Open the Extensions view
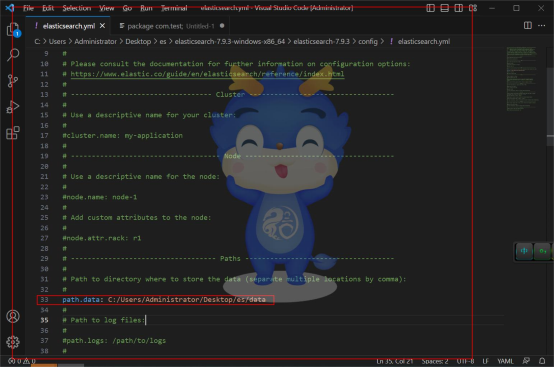Screen dimensions: 554x367 [x=13, y=133]
